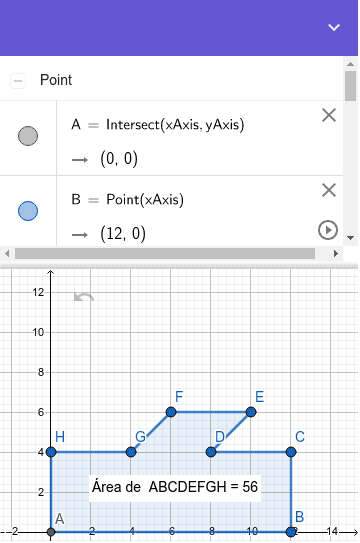Delete point A entry

coord(328,115)
